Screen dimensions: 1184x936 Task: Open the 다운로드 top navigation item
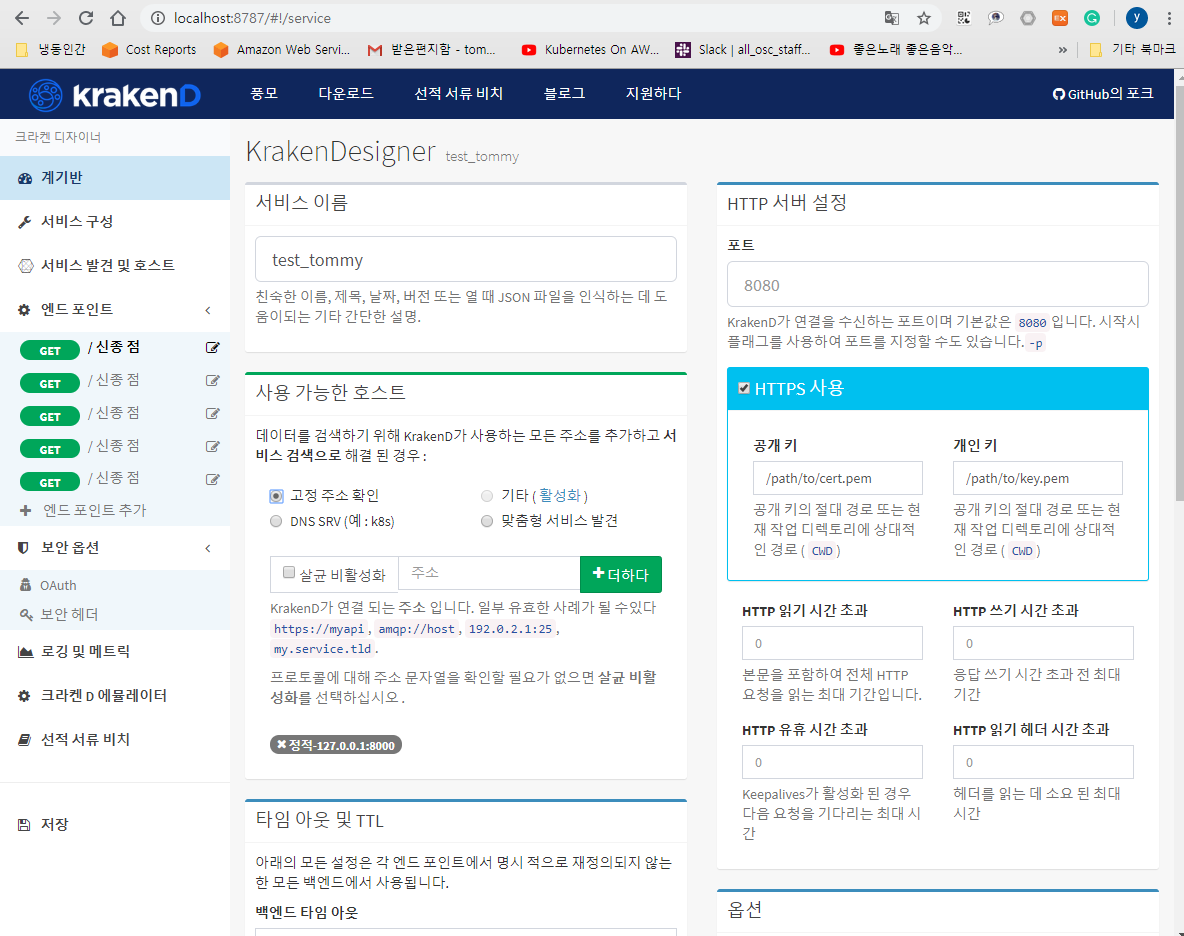click(x=346, y=94)
